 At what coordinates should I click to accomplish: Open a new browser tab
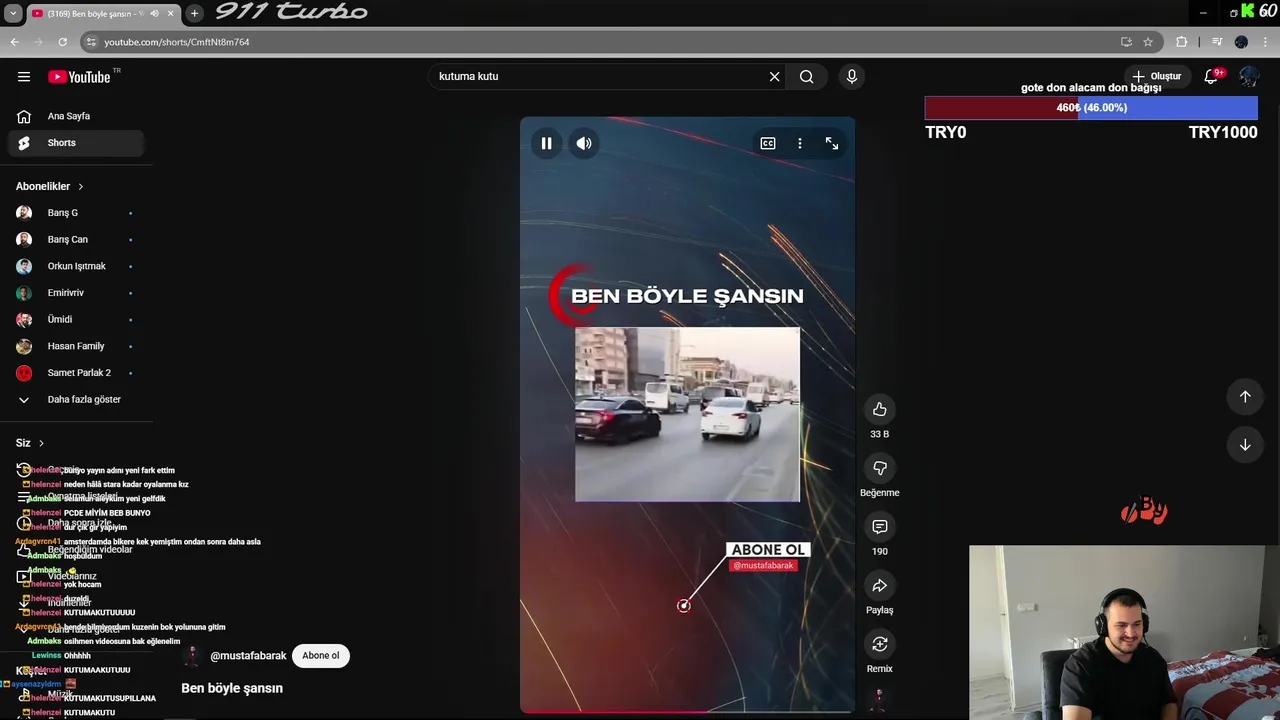click(x=194, y=13)
